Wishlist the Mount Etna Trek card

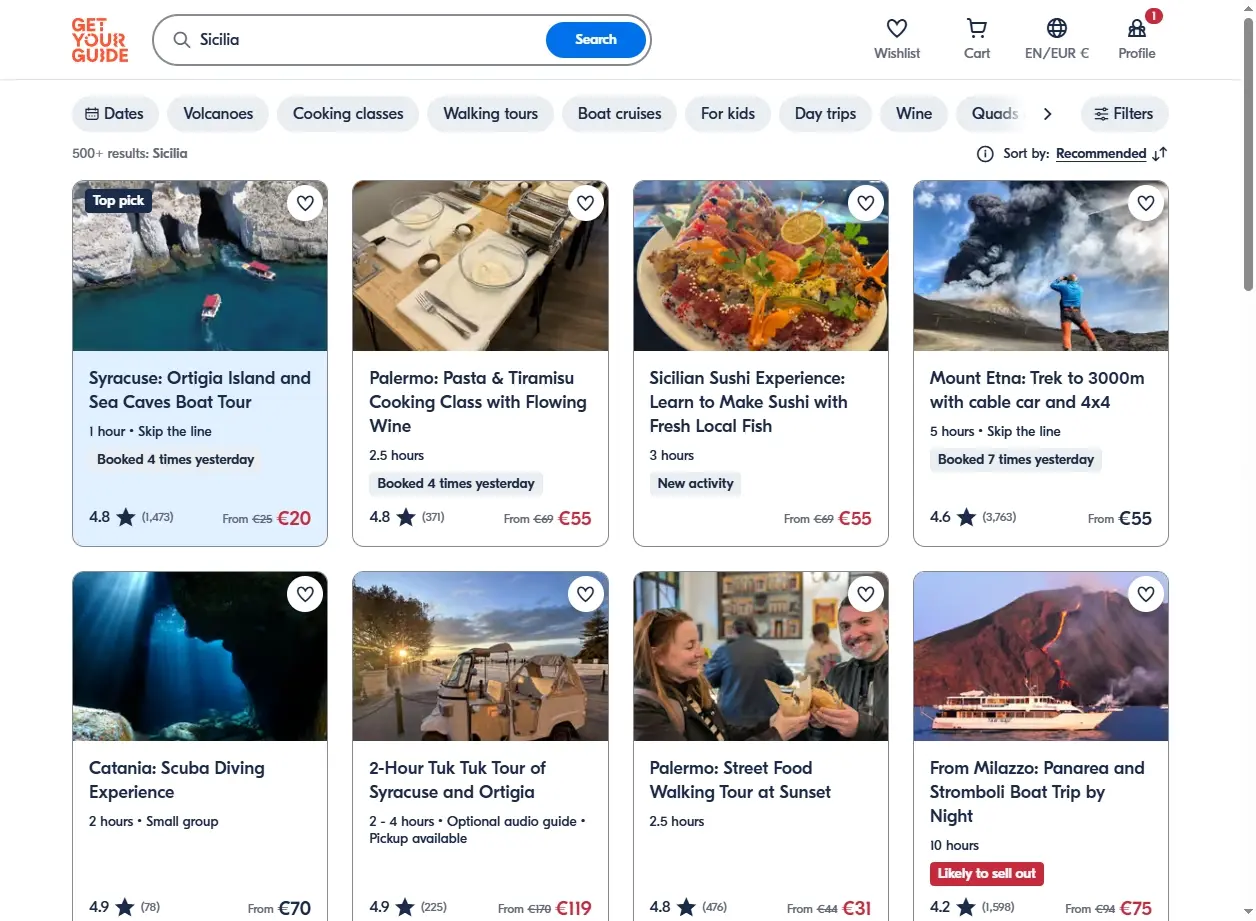tap(1146, 203)
